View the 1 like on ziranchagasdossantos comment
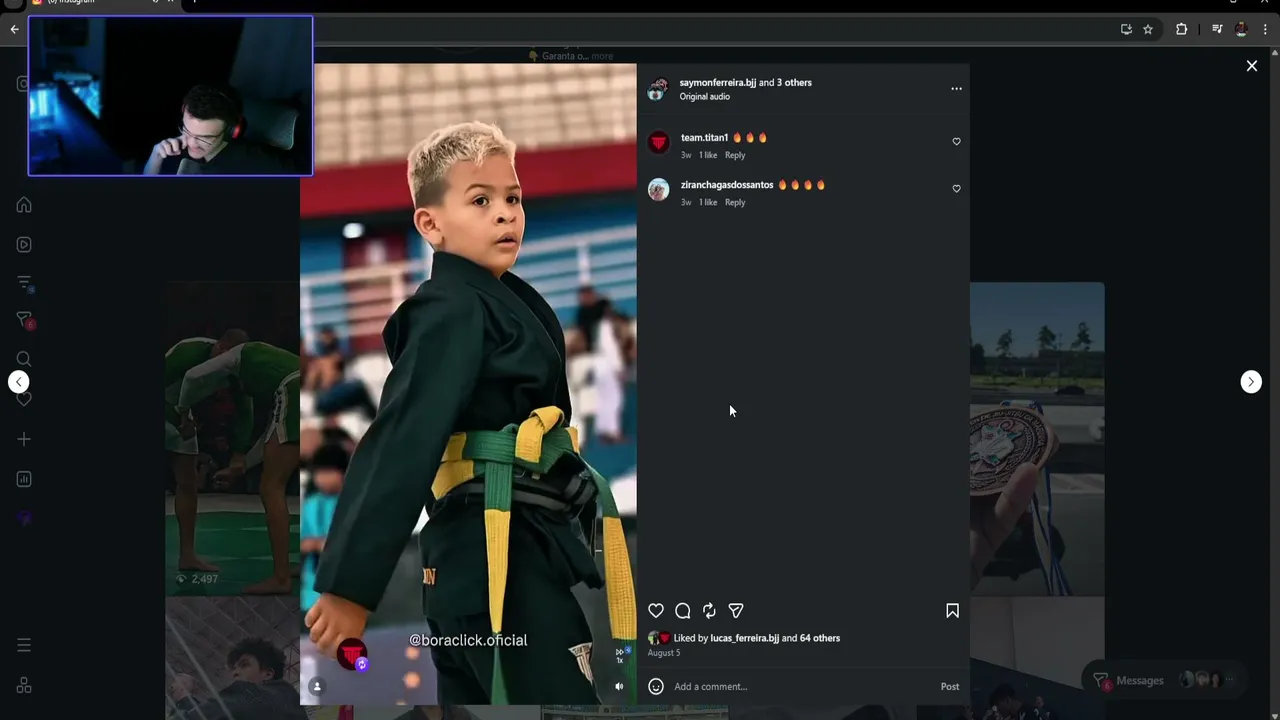Viewport: 1280px width, 720px height. click(x=708, y=202)
